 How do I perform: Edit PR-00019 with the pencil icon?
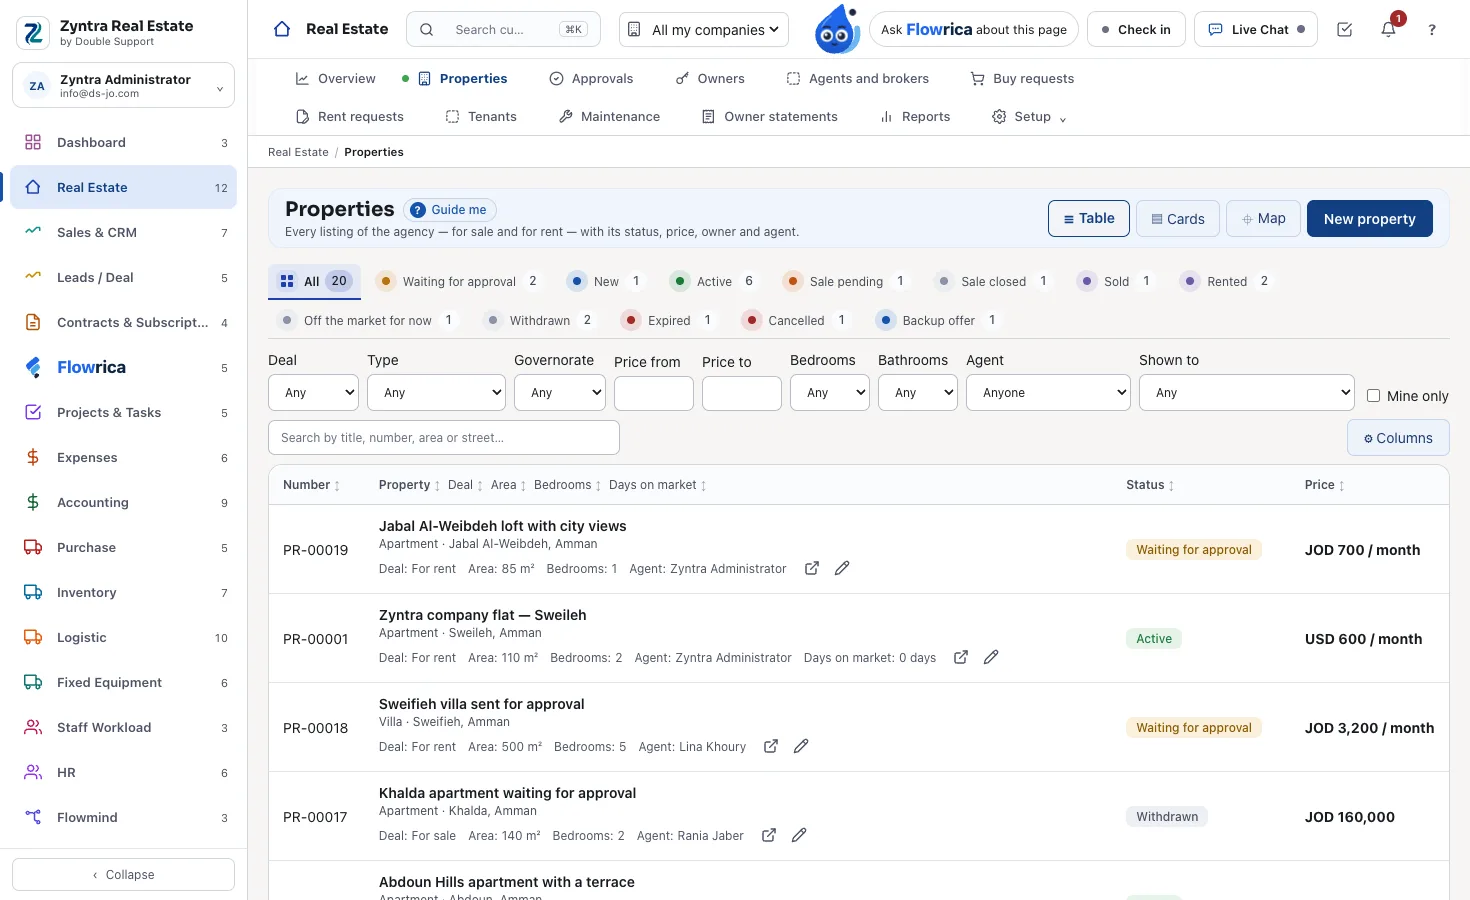pyautogui.click(x=842, y=568)
